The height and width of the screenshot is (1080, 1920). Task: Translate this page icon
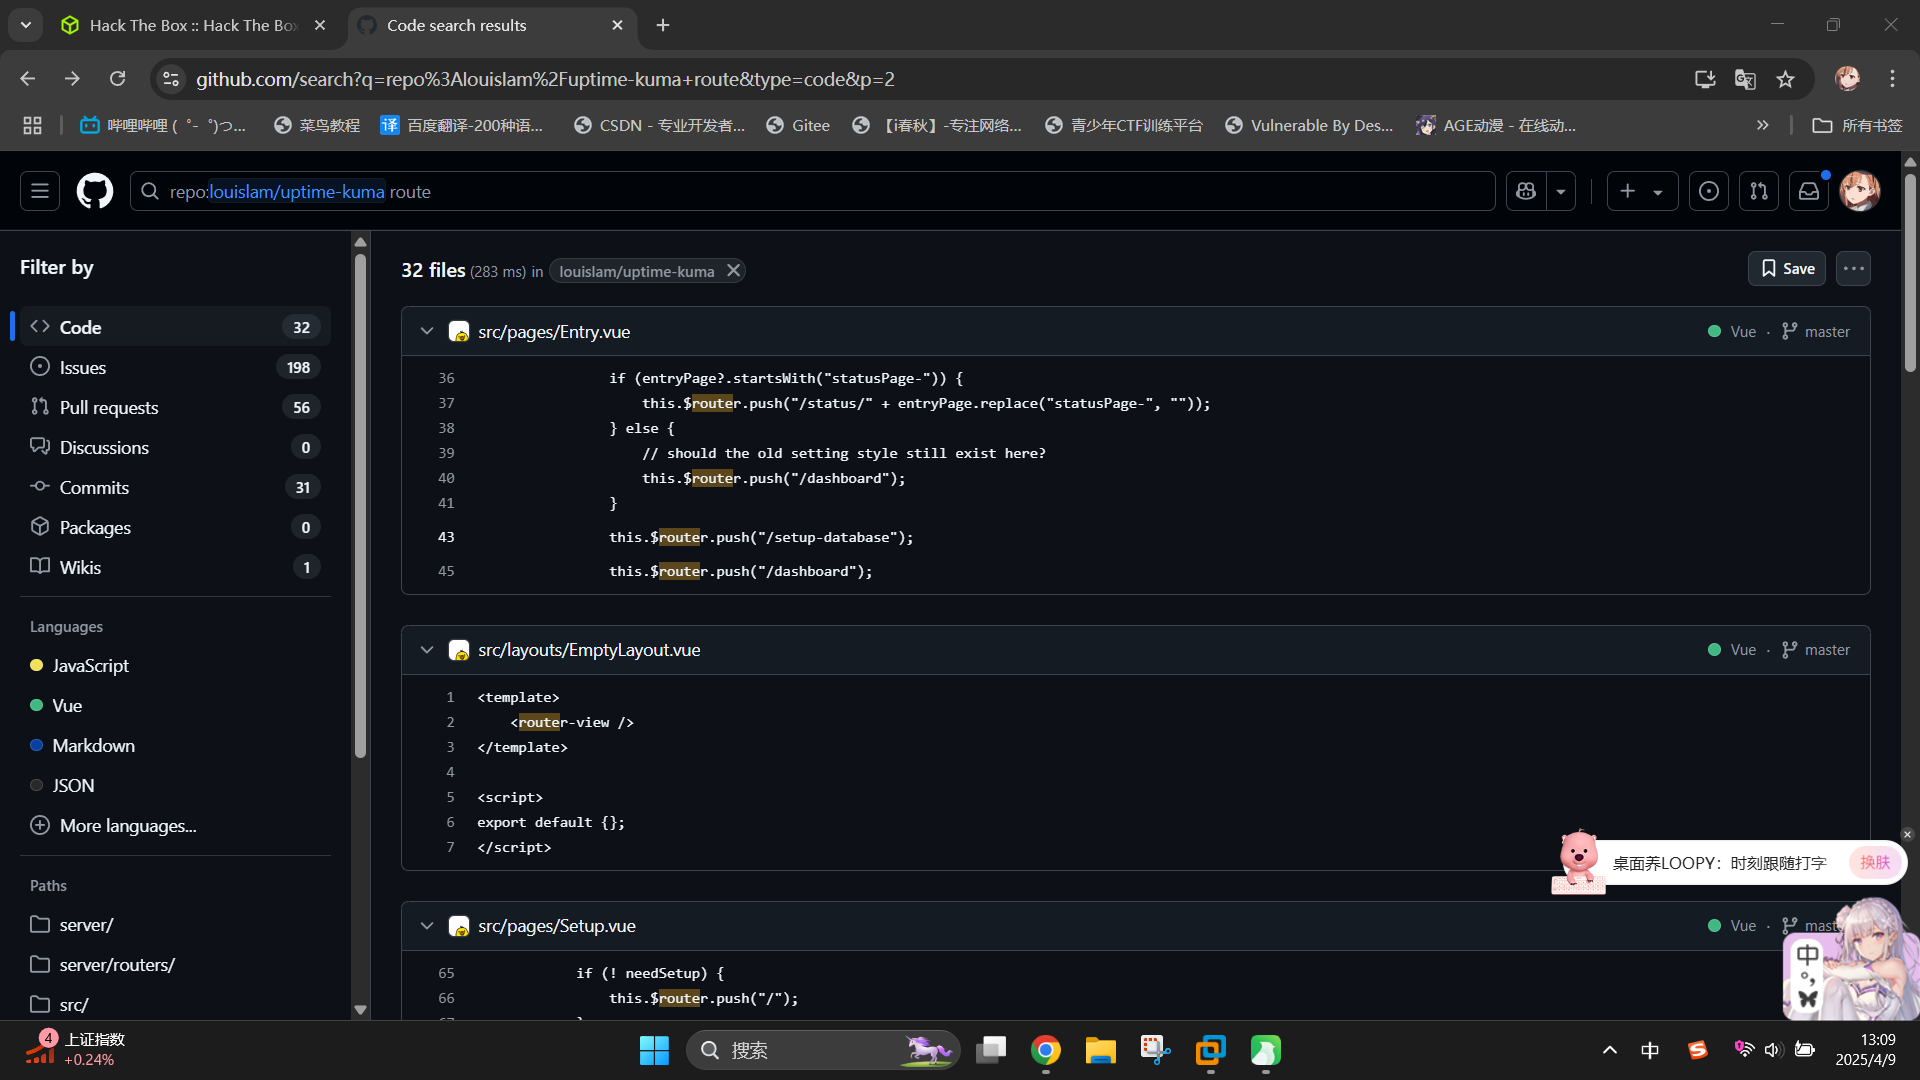coord(1745,79)
